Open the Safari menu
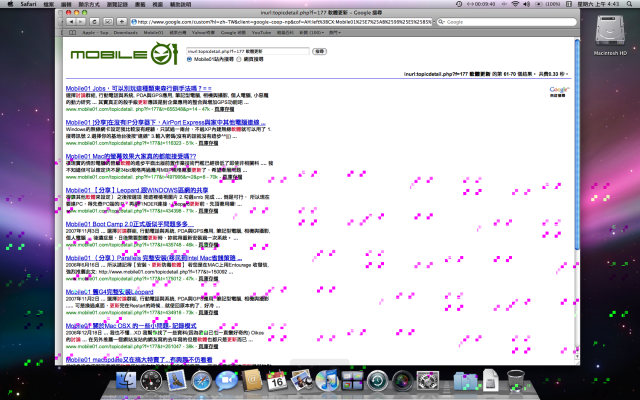The image size is (640, 400). tap(28, 4)
